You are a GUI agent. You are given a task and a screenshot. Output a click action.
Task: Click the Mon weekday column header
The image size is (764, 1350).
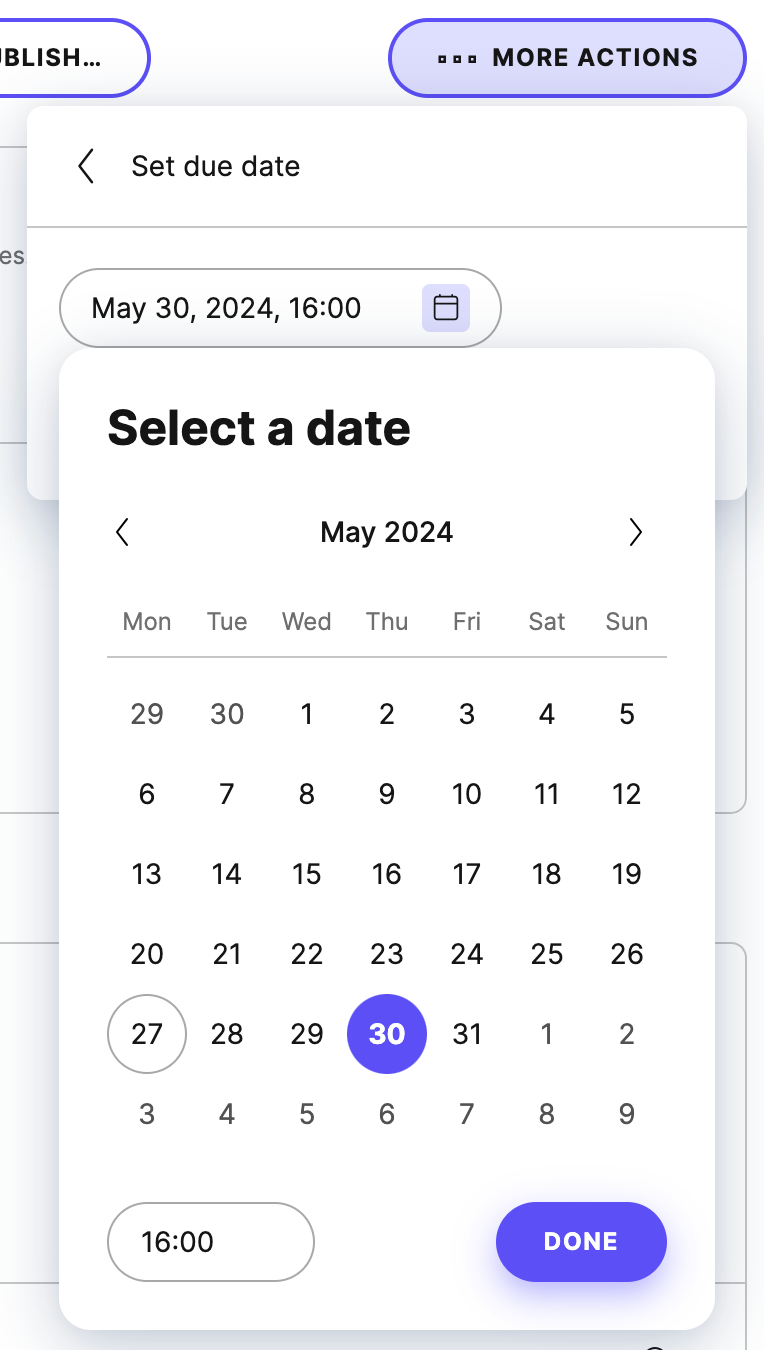point(147,621)
